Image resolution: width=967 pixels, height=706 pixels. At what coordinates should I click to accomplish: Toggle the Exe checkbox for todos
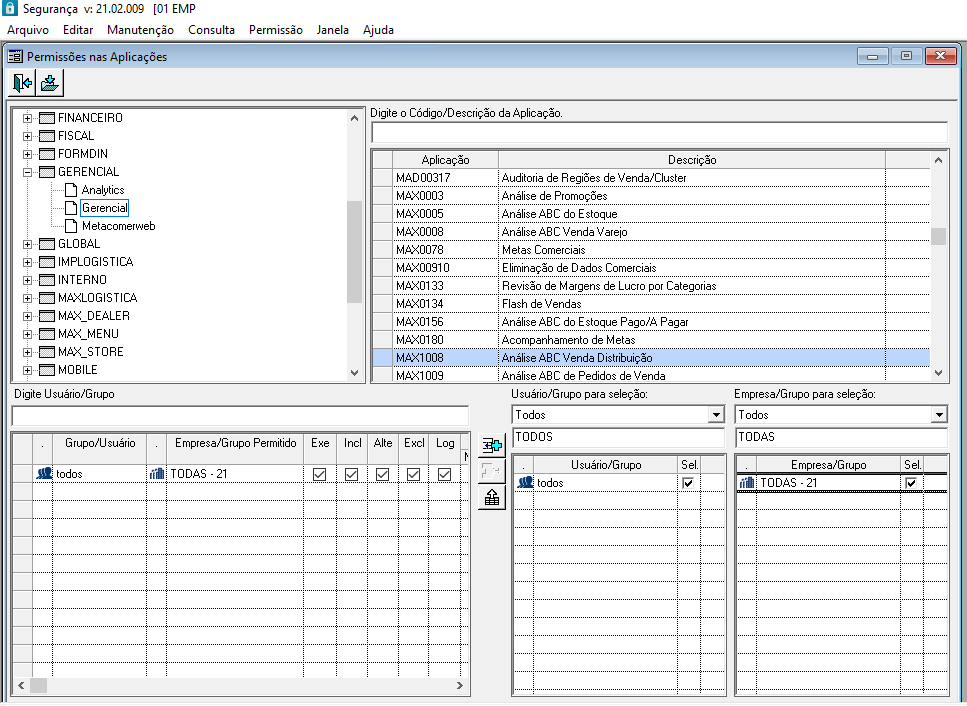(x=319, y=474)
